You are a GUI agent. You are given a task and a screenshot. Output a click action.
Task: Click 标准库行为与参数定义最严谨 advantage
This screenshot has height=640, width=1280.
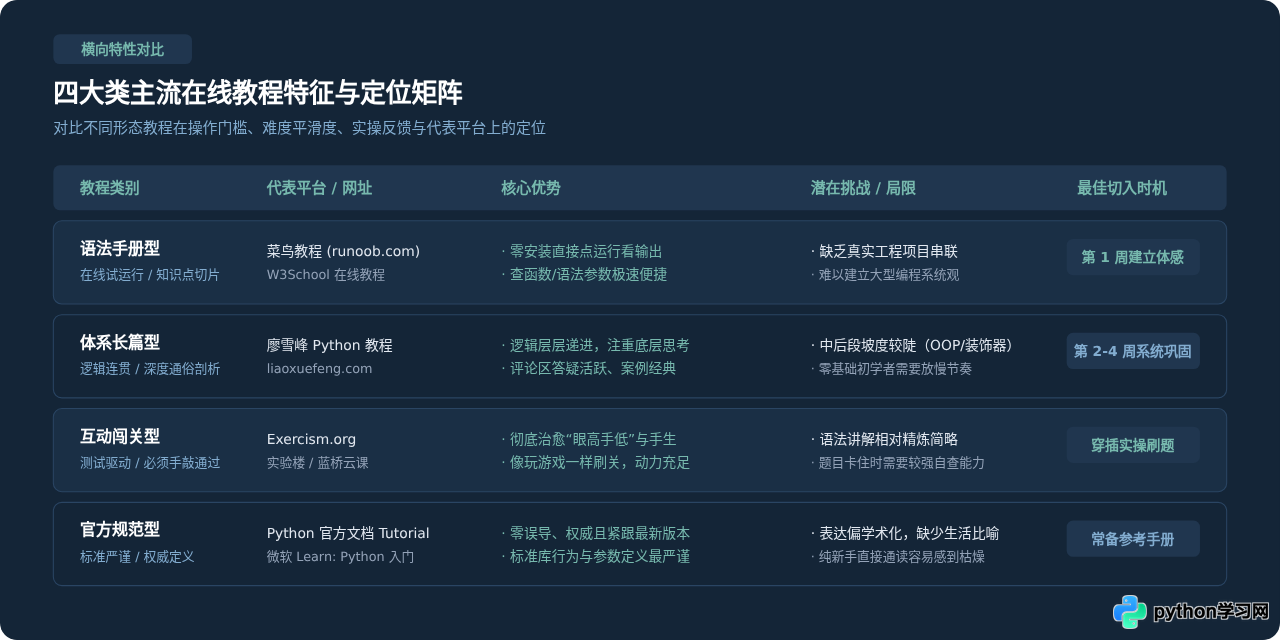click(595, 556)
